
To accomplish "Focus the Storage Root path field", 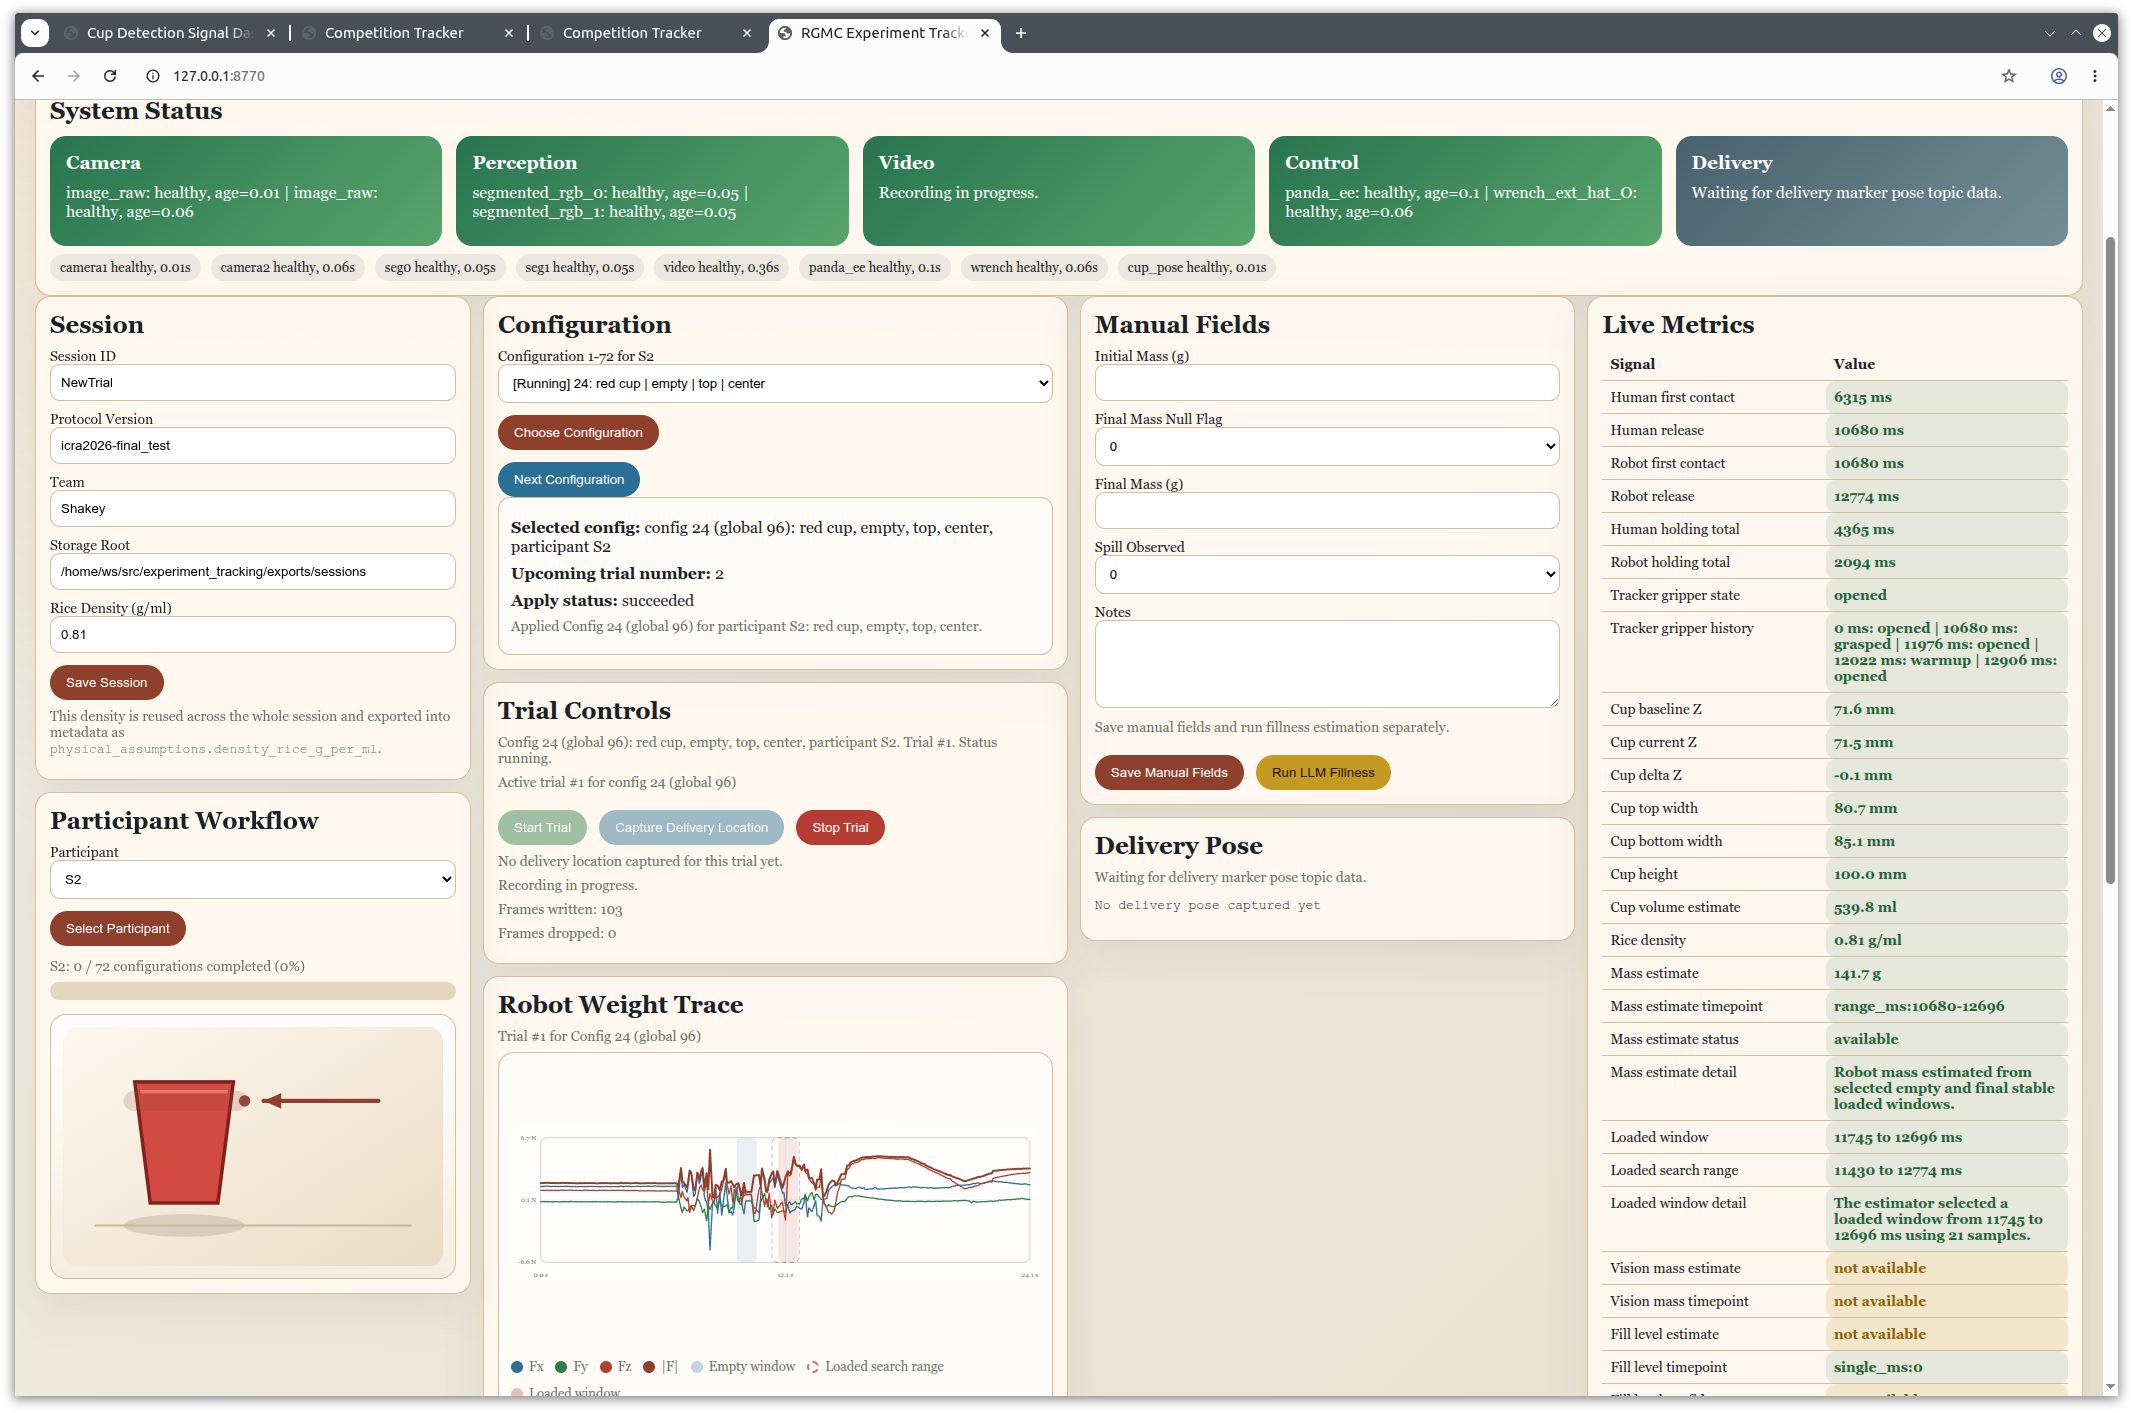I will click(253, 572).
